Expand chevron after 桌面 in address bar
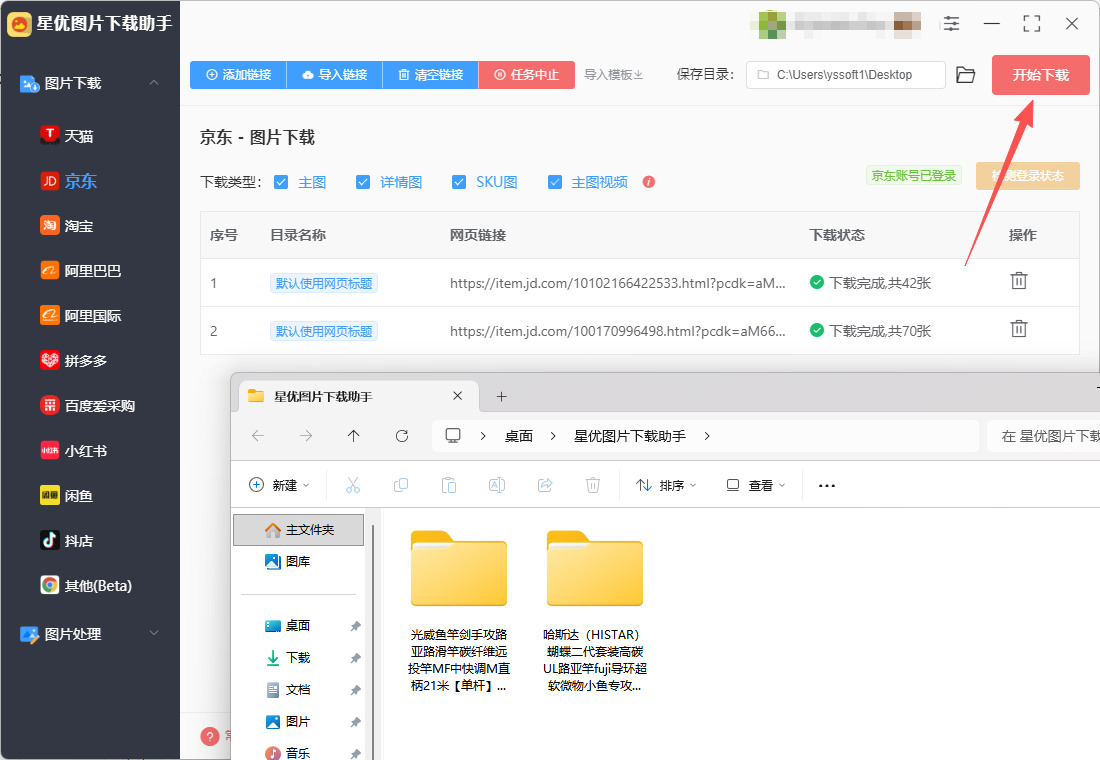1100x760 pixels. click(x=554, y=436)
